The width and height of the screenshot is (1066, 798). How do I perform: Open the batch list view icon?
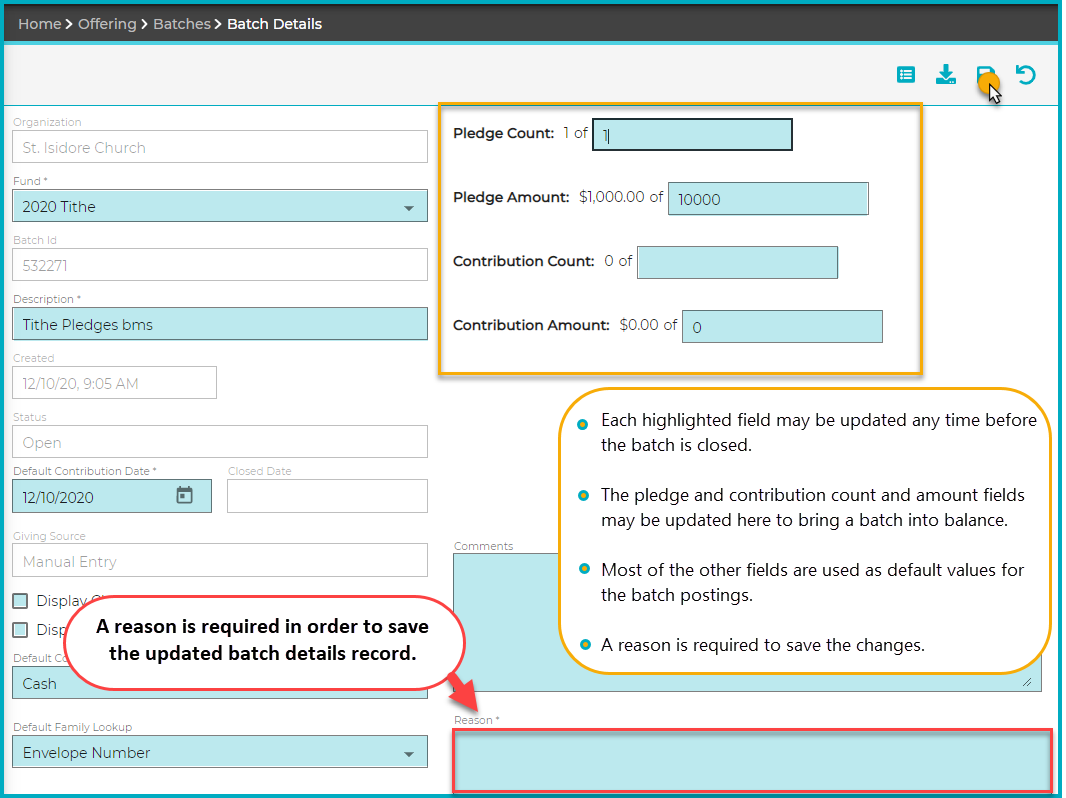[x=906, y=75]
